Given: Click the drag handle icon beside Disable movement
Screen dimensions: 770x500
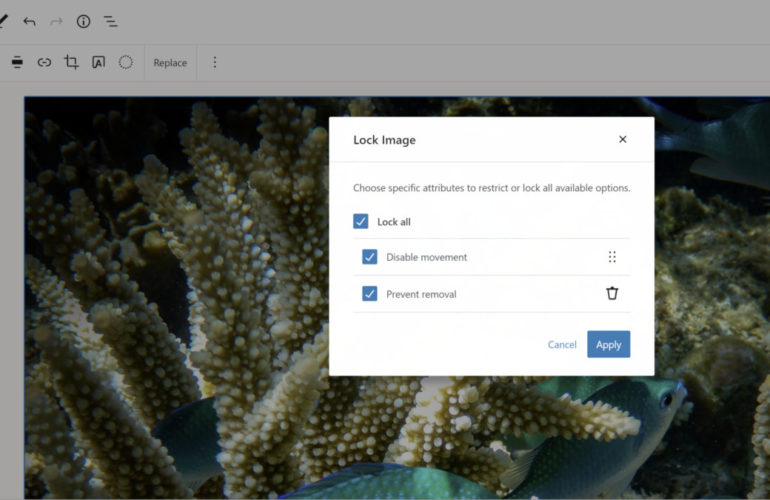Looking at the screenshot, I should point(612,257).
